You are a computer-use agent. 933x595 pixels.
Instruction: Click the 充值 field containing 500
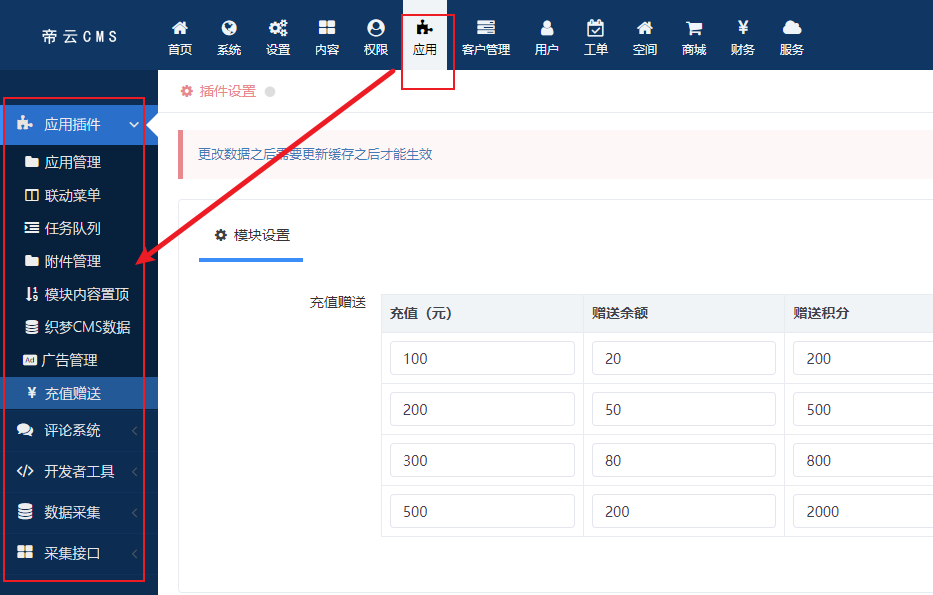482,512
